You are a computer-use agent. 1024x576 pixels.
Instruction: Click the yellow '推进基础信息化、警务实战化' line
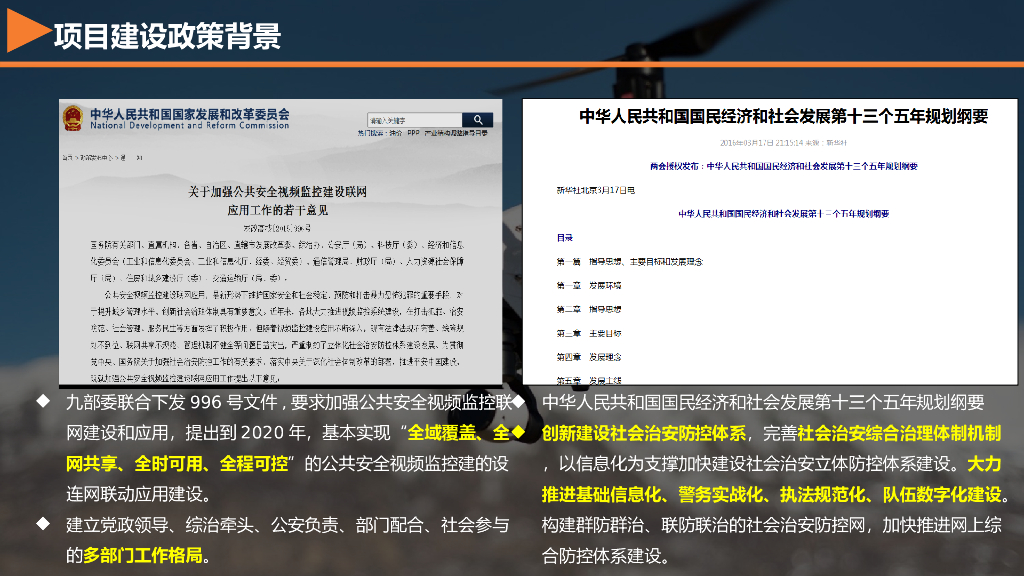771,494
